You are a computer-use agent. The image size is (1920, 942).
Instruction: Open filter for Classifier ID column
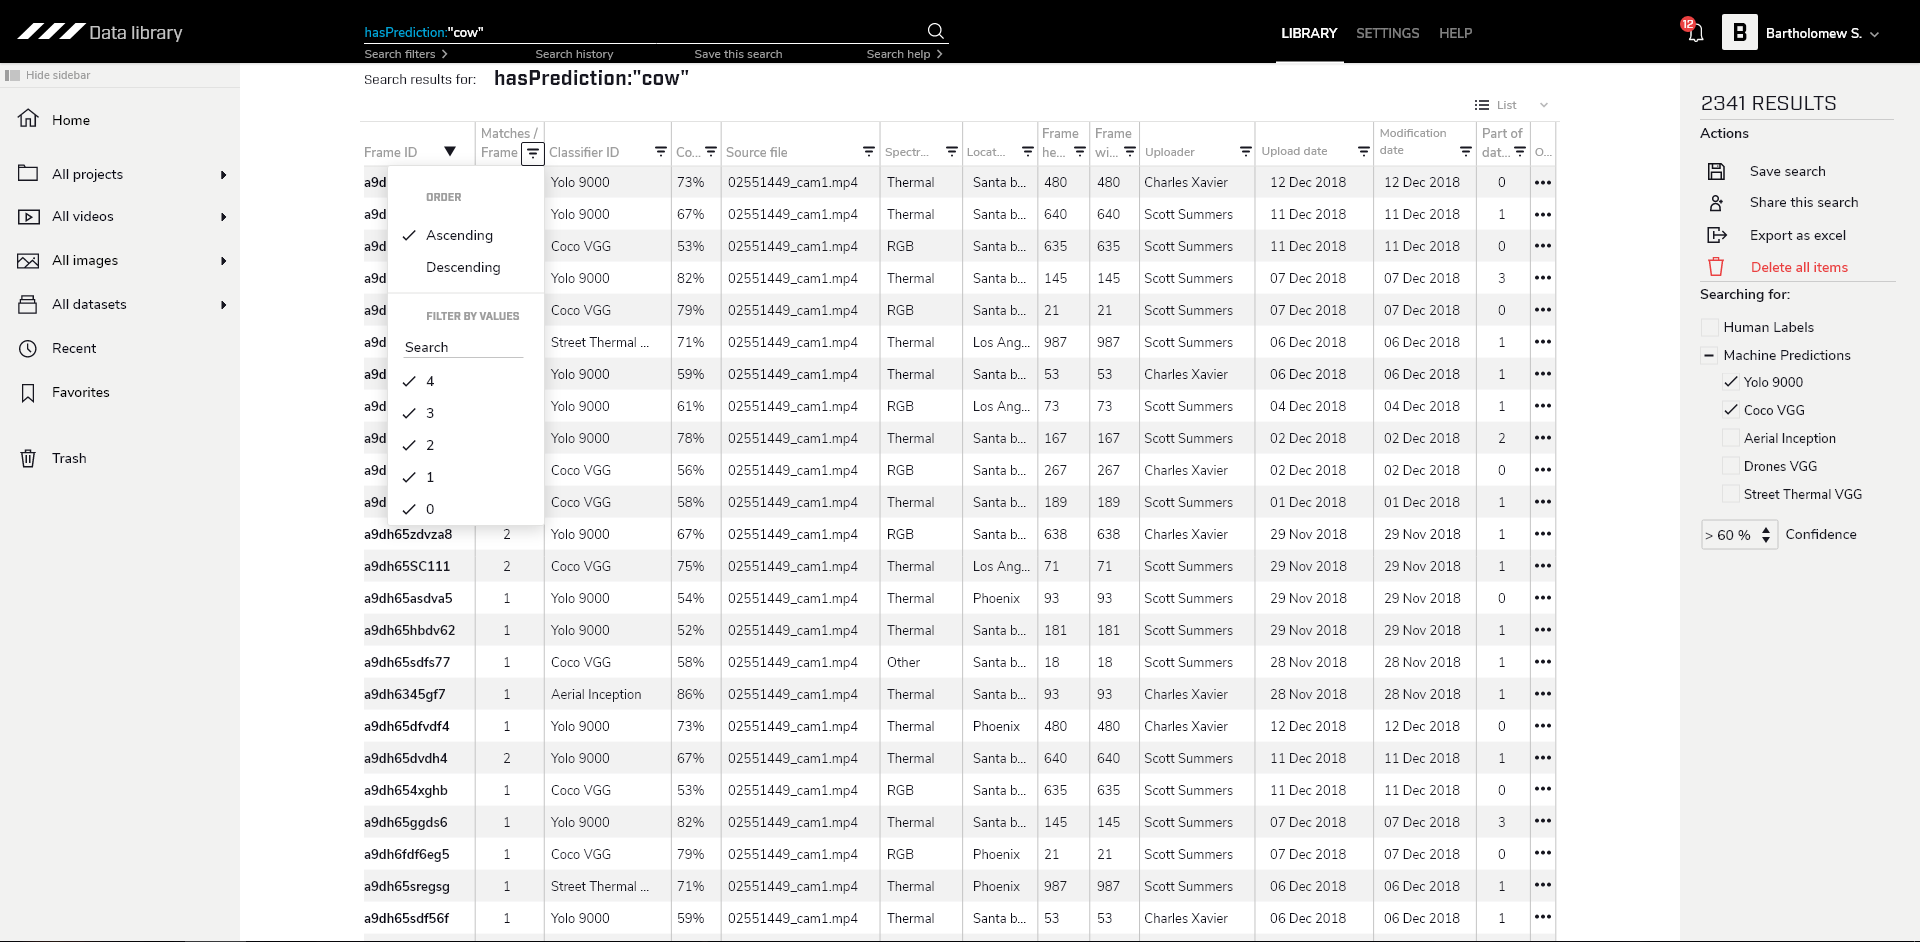coord(661,152)
